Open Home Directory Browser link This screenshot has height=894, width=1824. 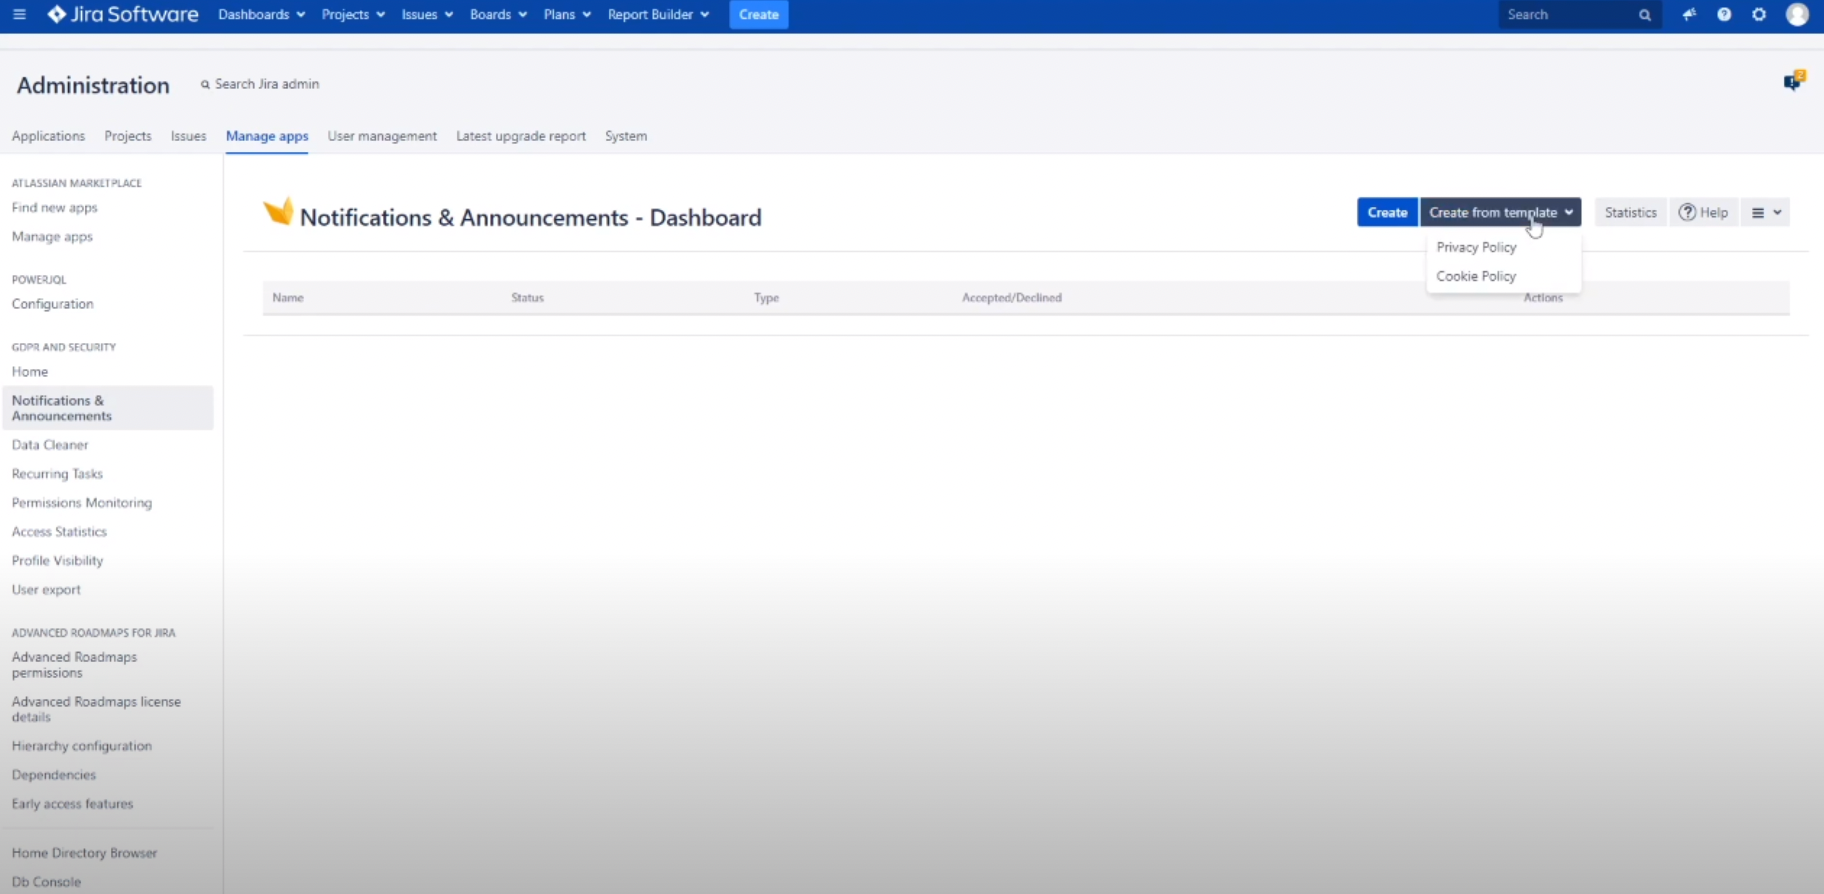[x=85, y=853]
